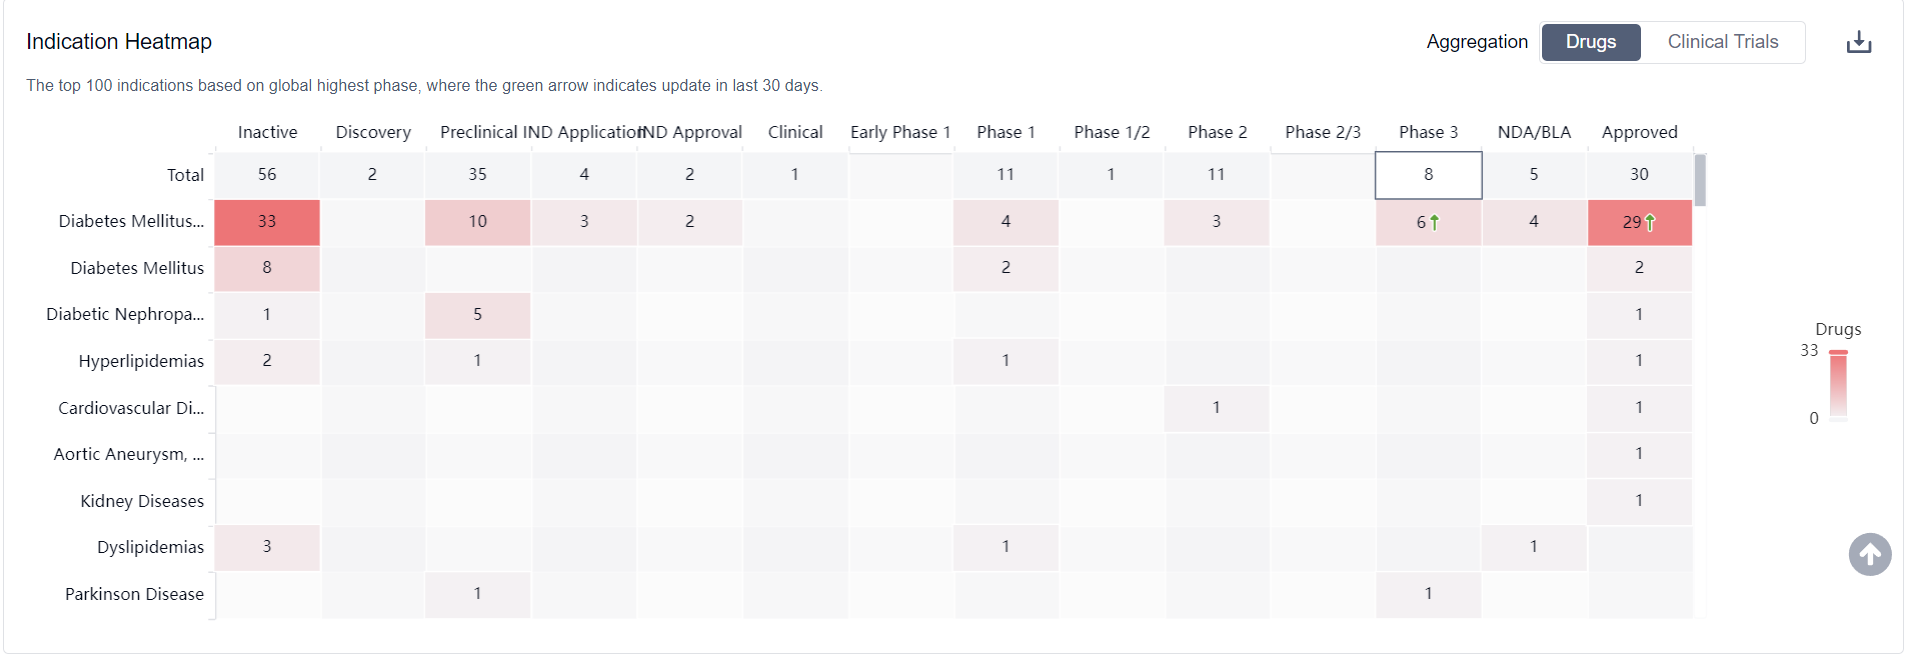The width and height of the screenshot is (1909, 658).
Task: Switch aggregation to Clinical Trials
Action: click(1722, 42)
